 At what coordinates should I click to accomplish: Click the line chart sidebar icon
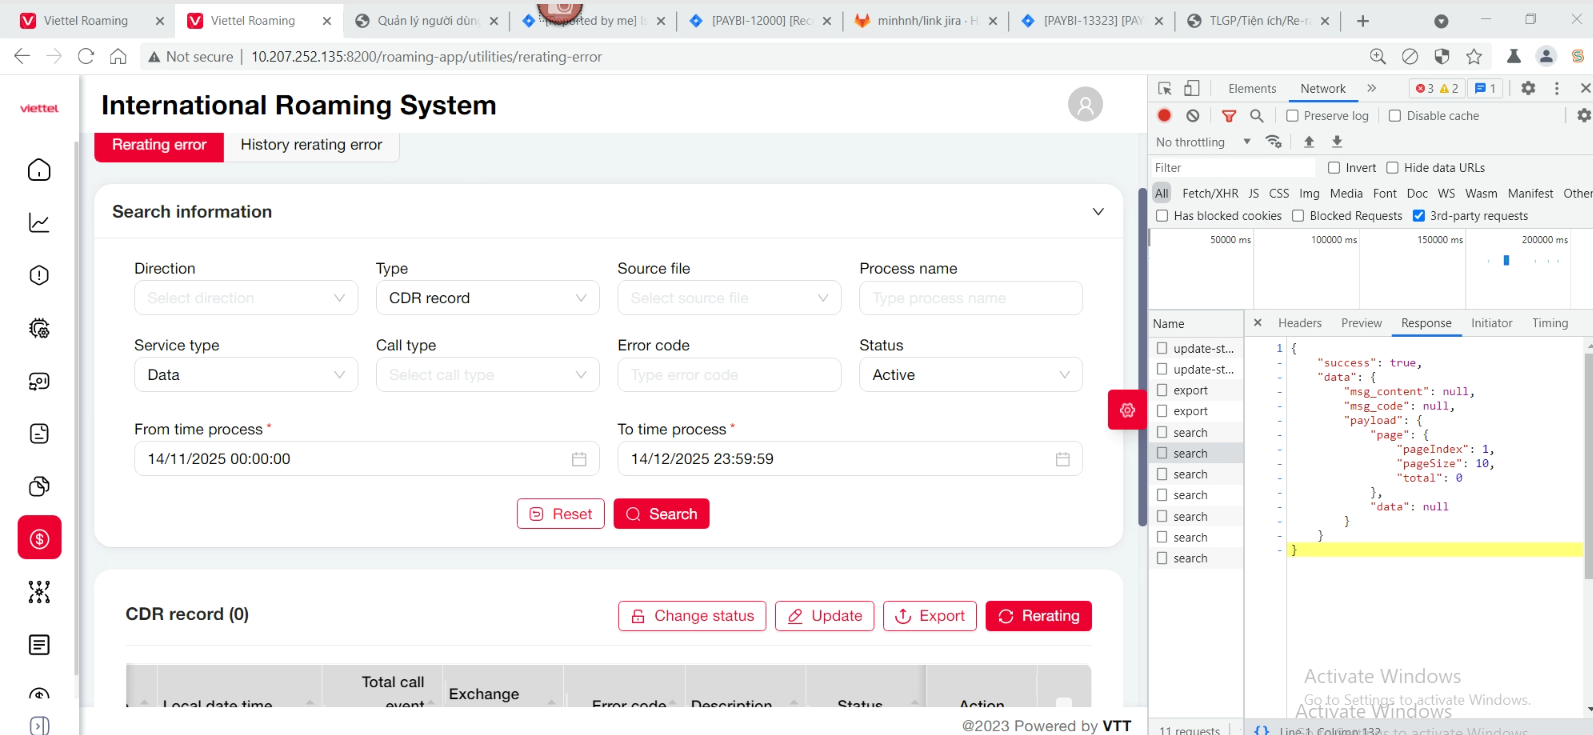coord(39,223)
